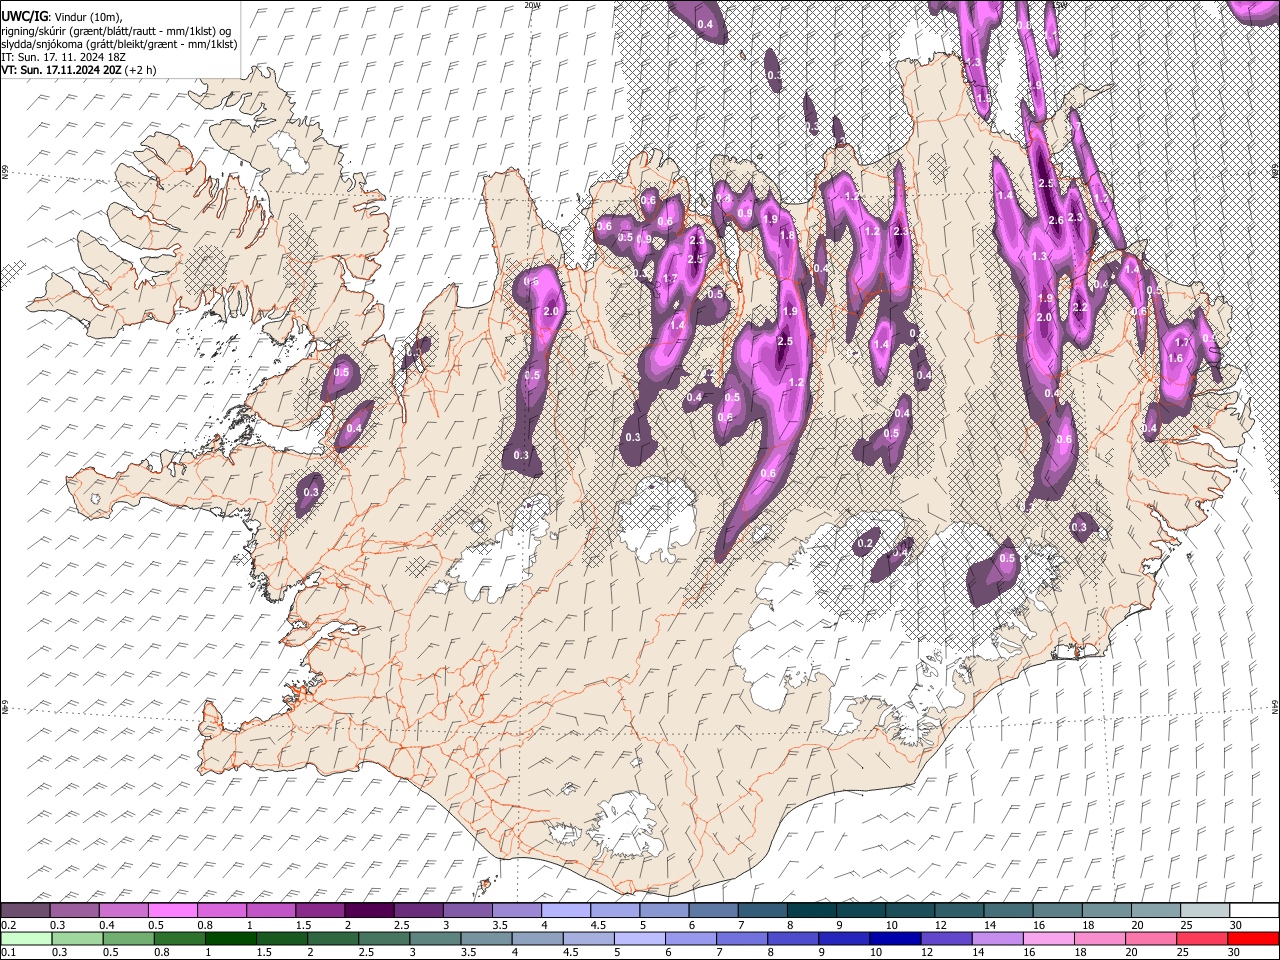Select bright pink upper swatch between 0.5 and 0.8
The image size is (1280, 960).
tap(172, 911)
